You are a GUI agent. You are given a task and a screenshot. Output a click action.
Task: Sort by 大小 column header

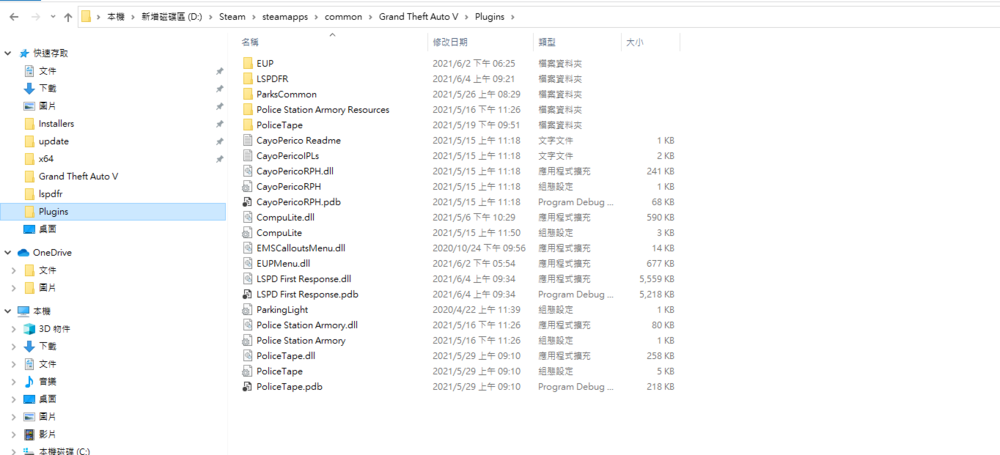tap(635, 42)
